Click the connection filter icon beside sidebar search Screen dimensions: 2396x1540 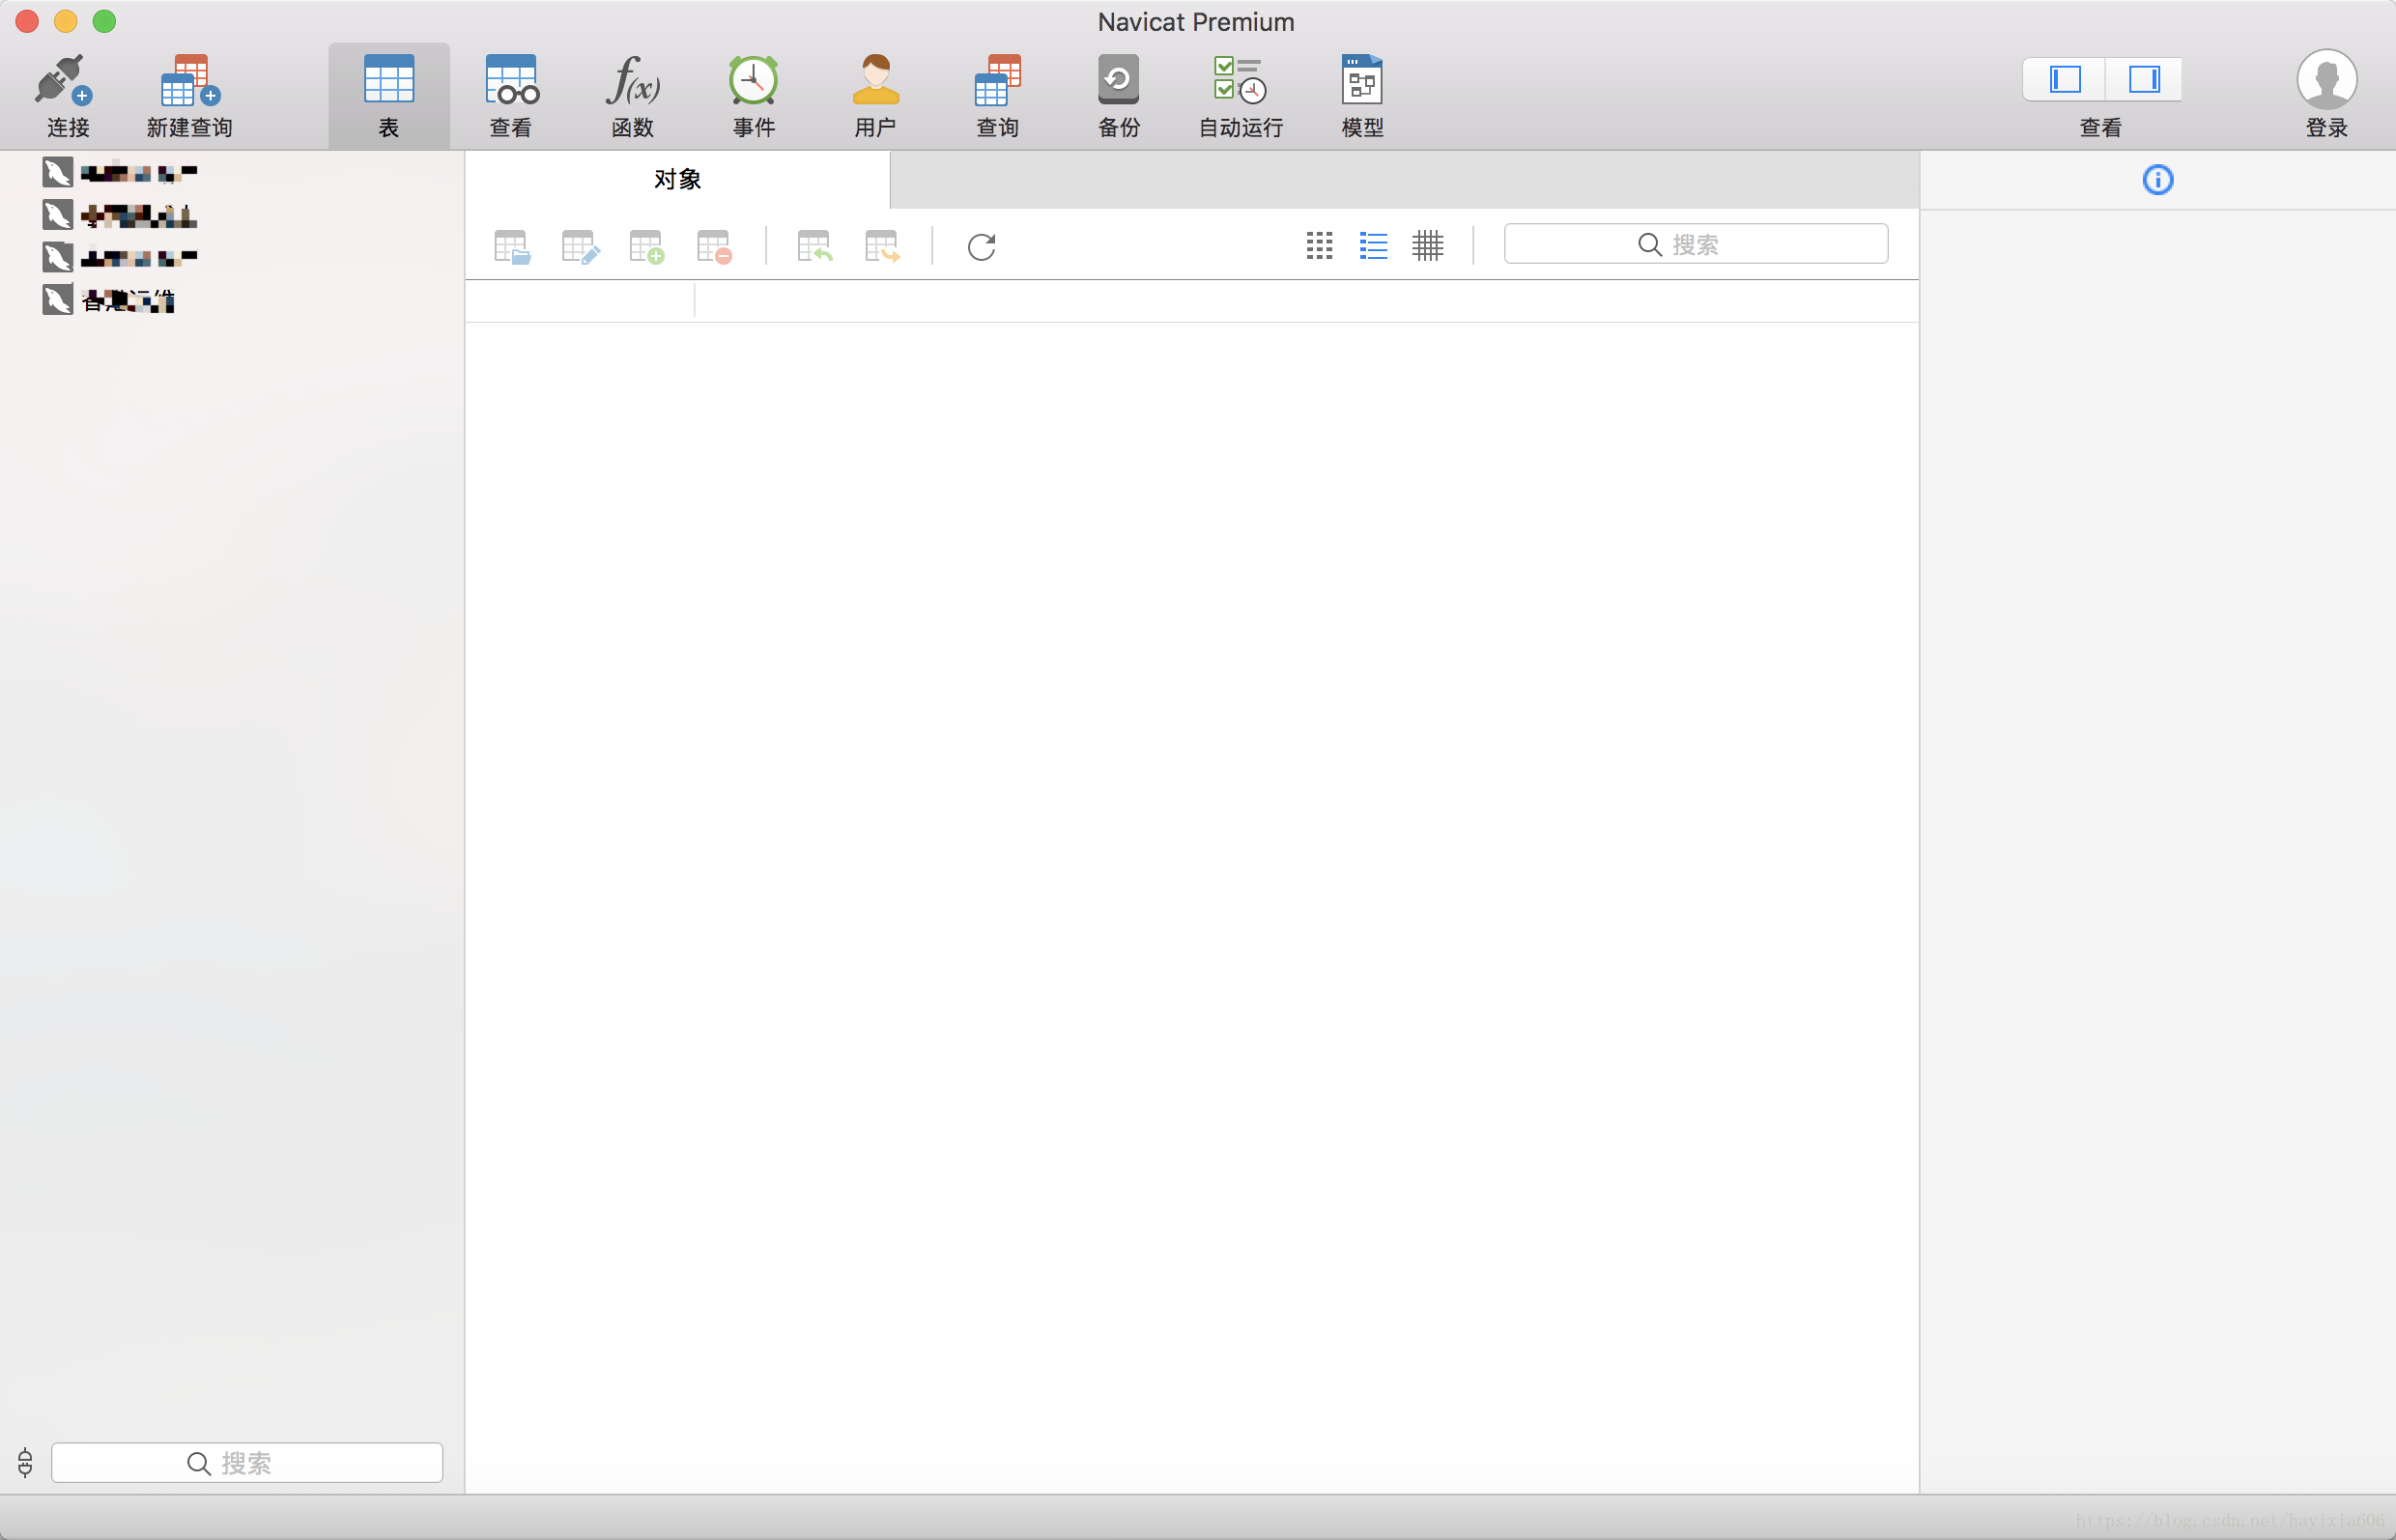25,1463
